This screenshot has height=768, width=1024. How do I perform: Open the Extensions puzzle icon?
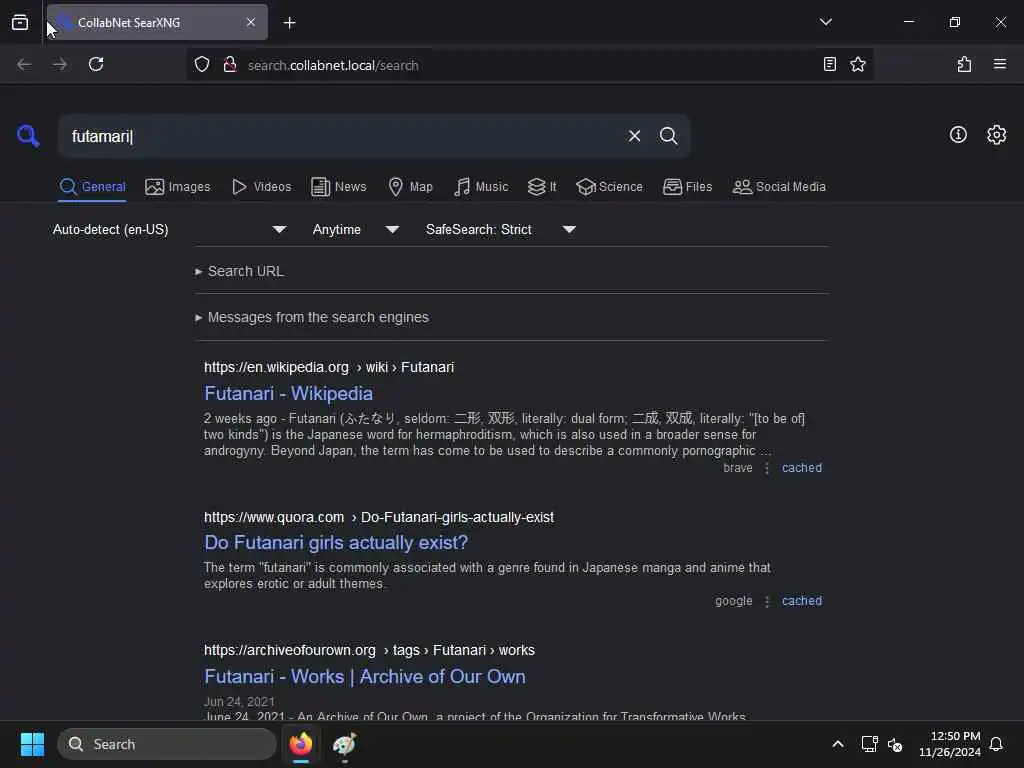tap(964, 65)
